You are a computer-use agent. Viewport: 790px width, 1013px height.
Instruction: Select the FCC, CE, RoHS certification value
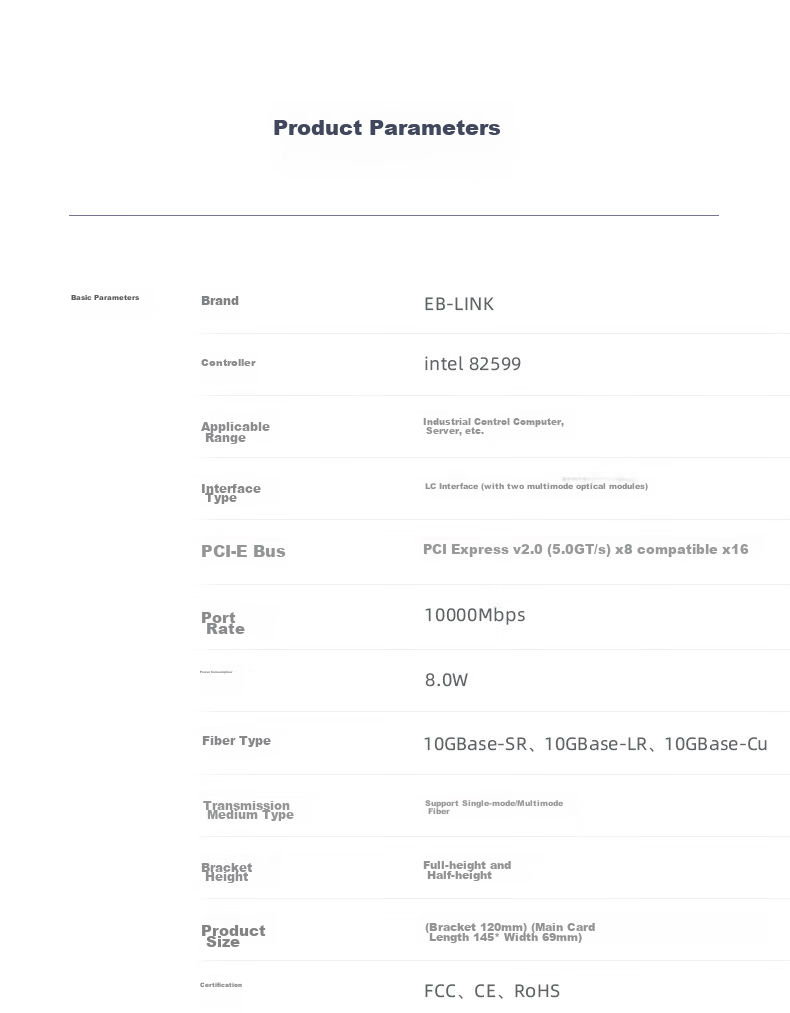point(492,990)
